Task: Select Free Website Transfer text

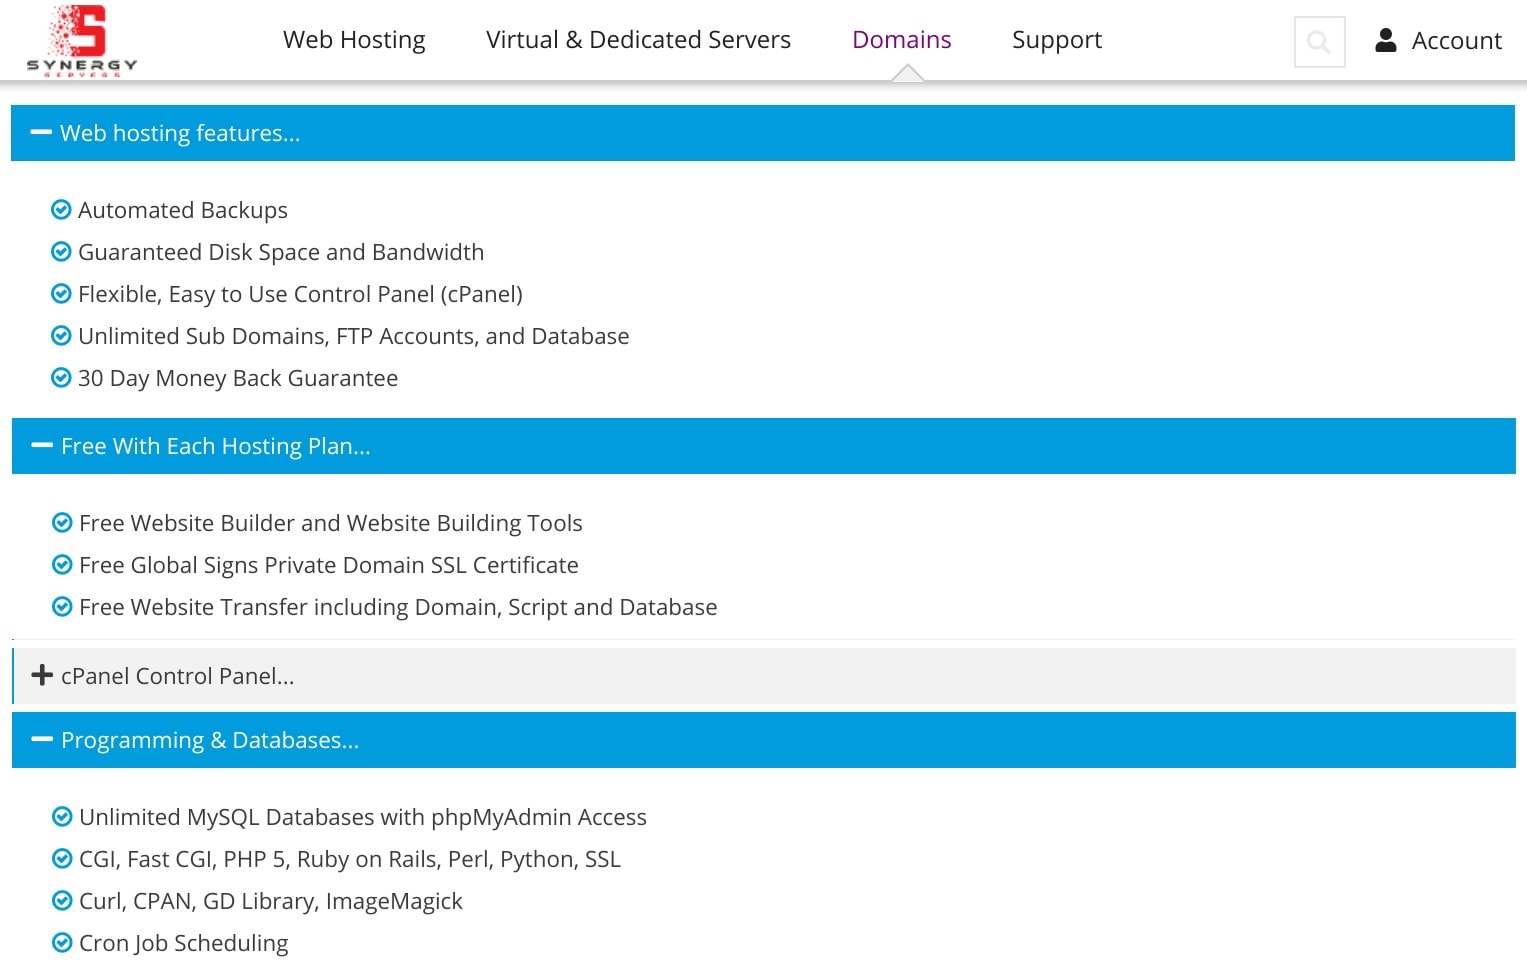Action: (x=398, y=607)
